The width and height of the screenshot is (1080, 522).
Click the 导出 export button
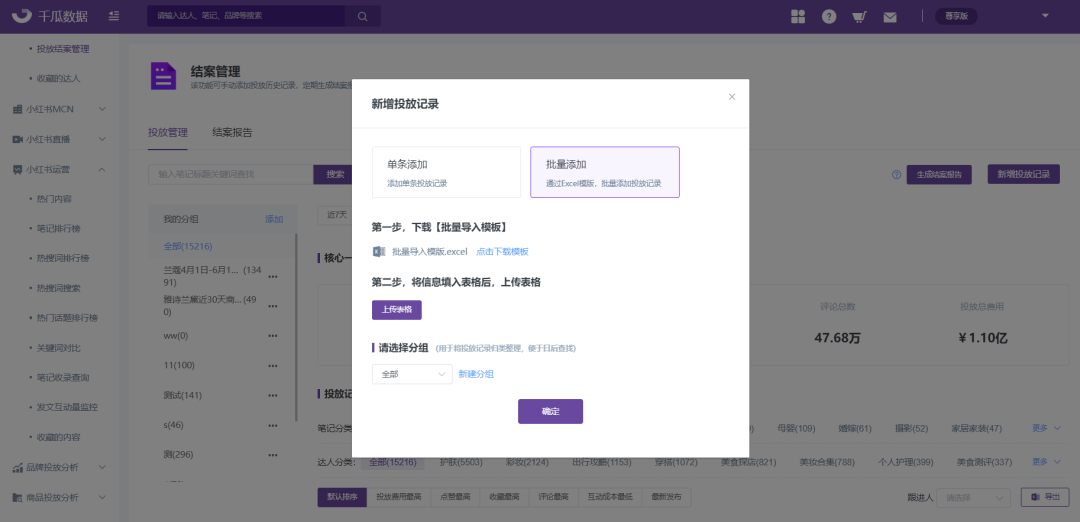1045,497
